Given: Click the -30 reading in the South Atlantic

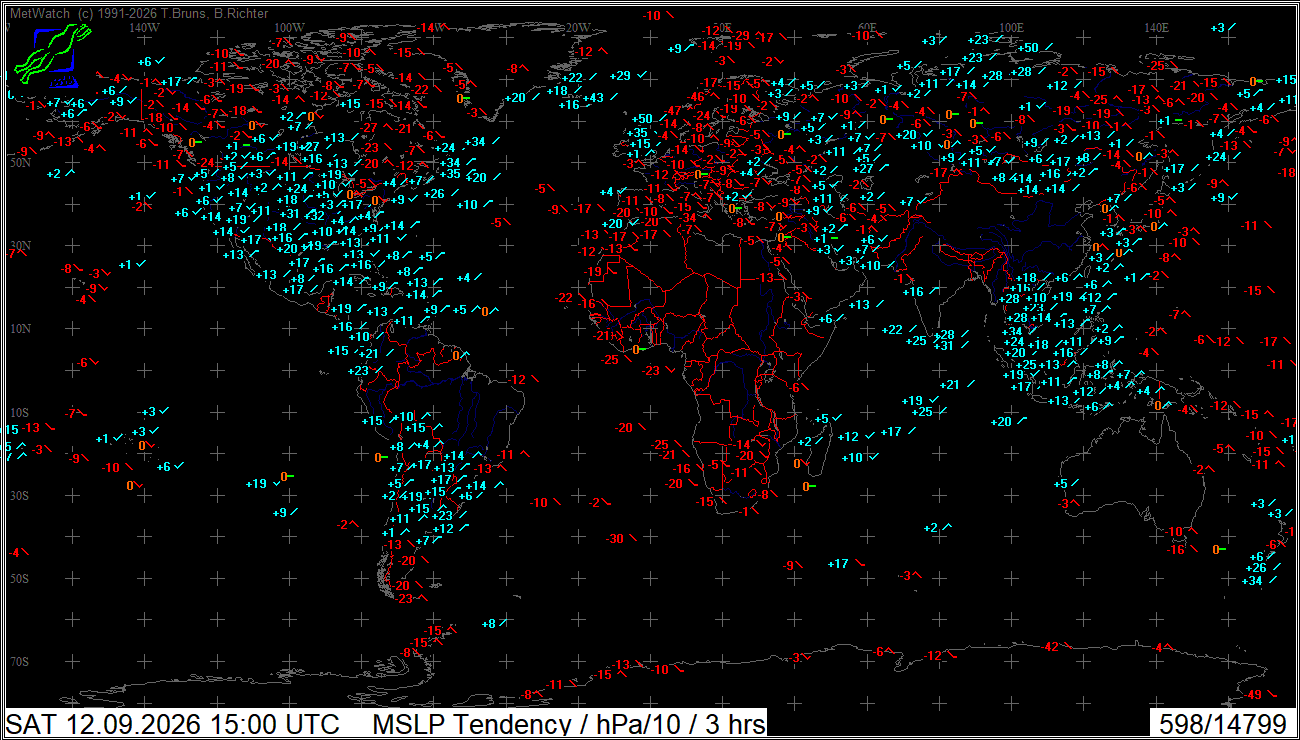Looking at the screenshot, I should click(615, 539).
